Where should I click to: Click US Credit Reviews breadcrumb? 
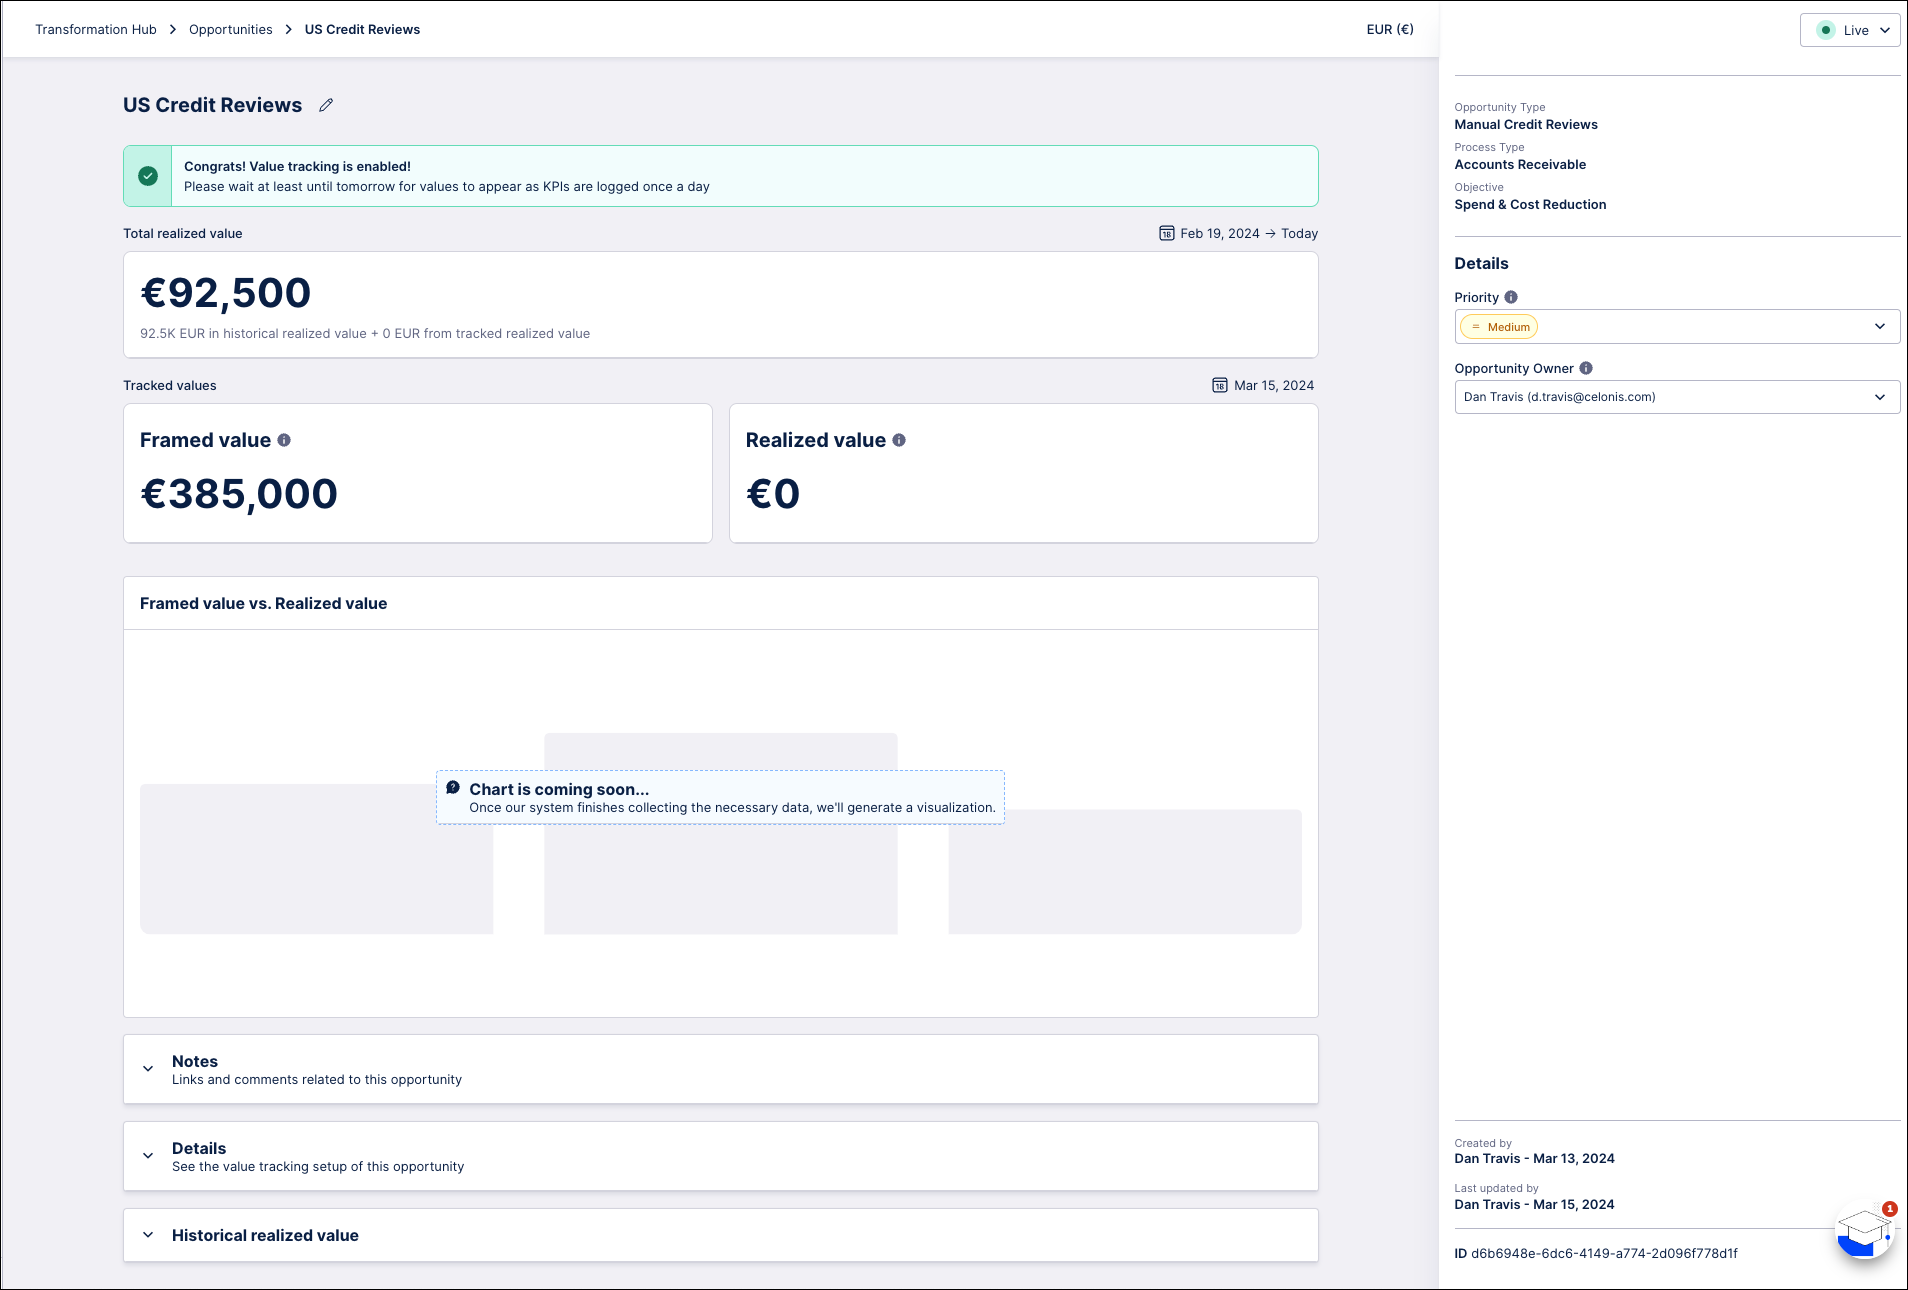(x=362, y=29)
